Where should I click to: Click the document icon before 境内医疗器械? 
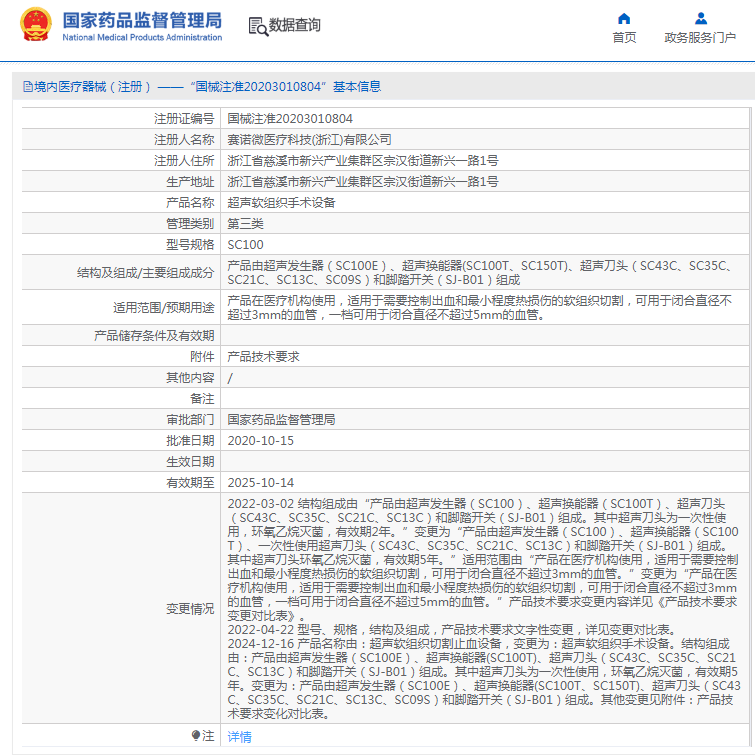(28, 87)
